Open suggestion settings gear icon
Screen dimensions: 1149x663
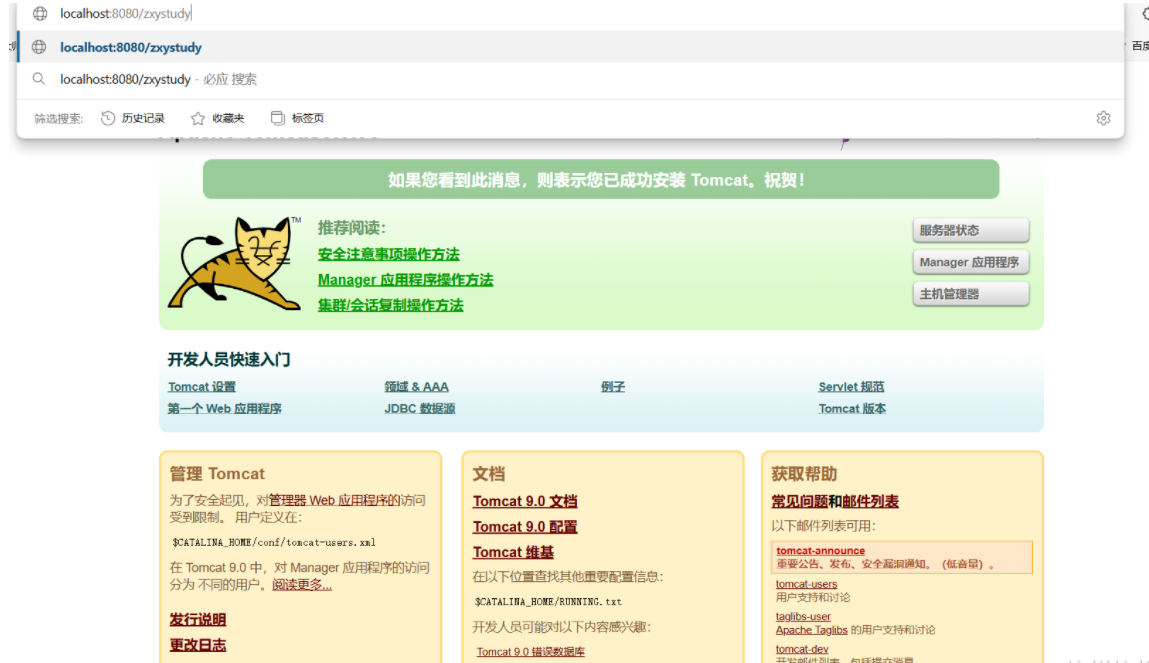(x=1104, y=118)
